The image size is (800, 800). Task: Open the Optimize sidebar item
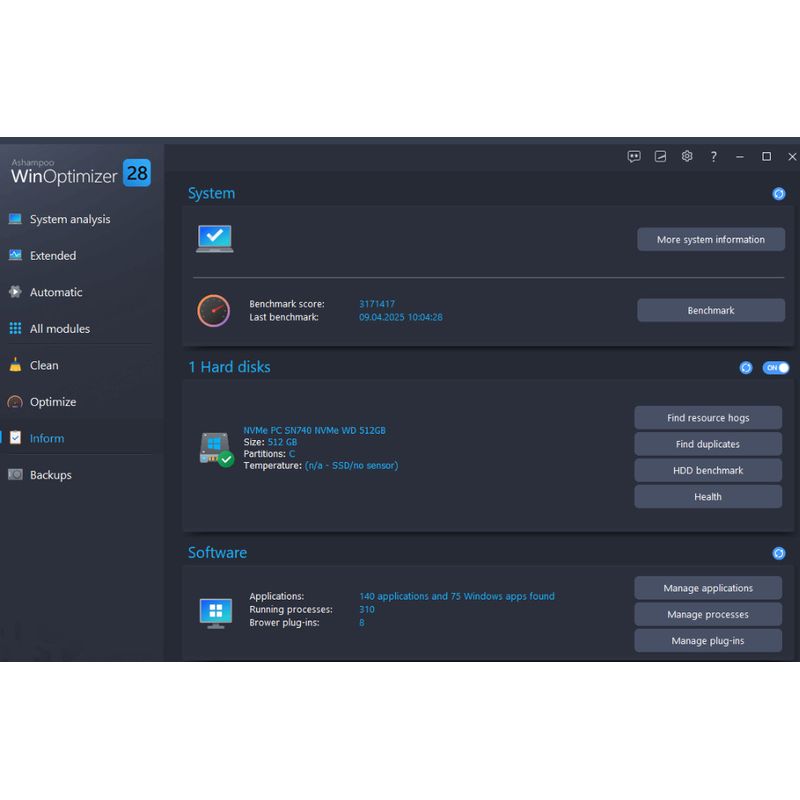click(52, 402)
